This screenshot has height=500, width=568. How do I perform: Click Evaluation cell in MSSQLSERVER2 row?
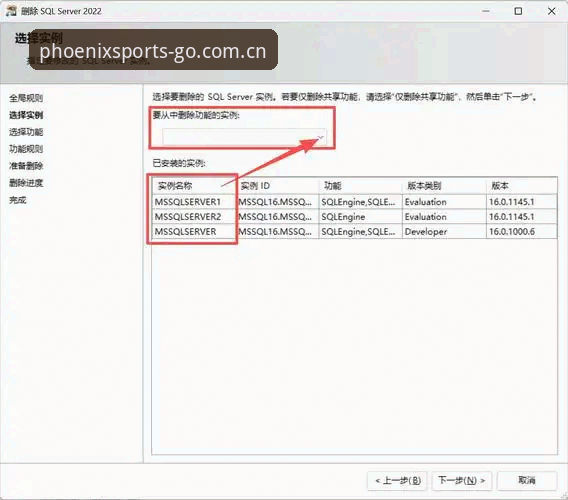[x=444, y=217]
